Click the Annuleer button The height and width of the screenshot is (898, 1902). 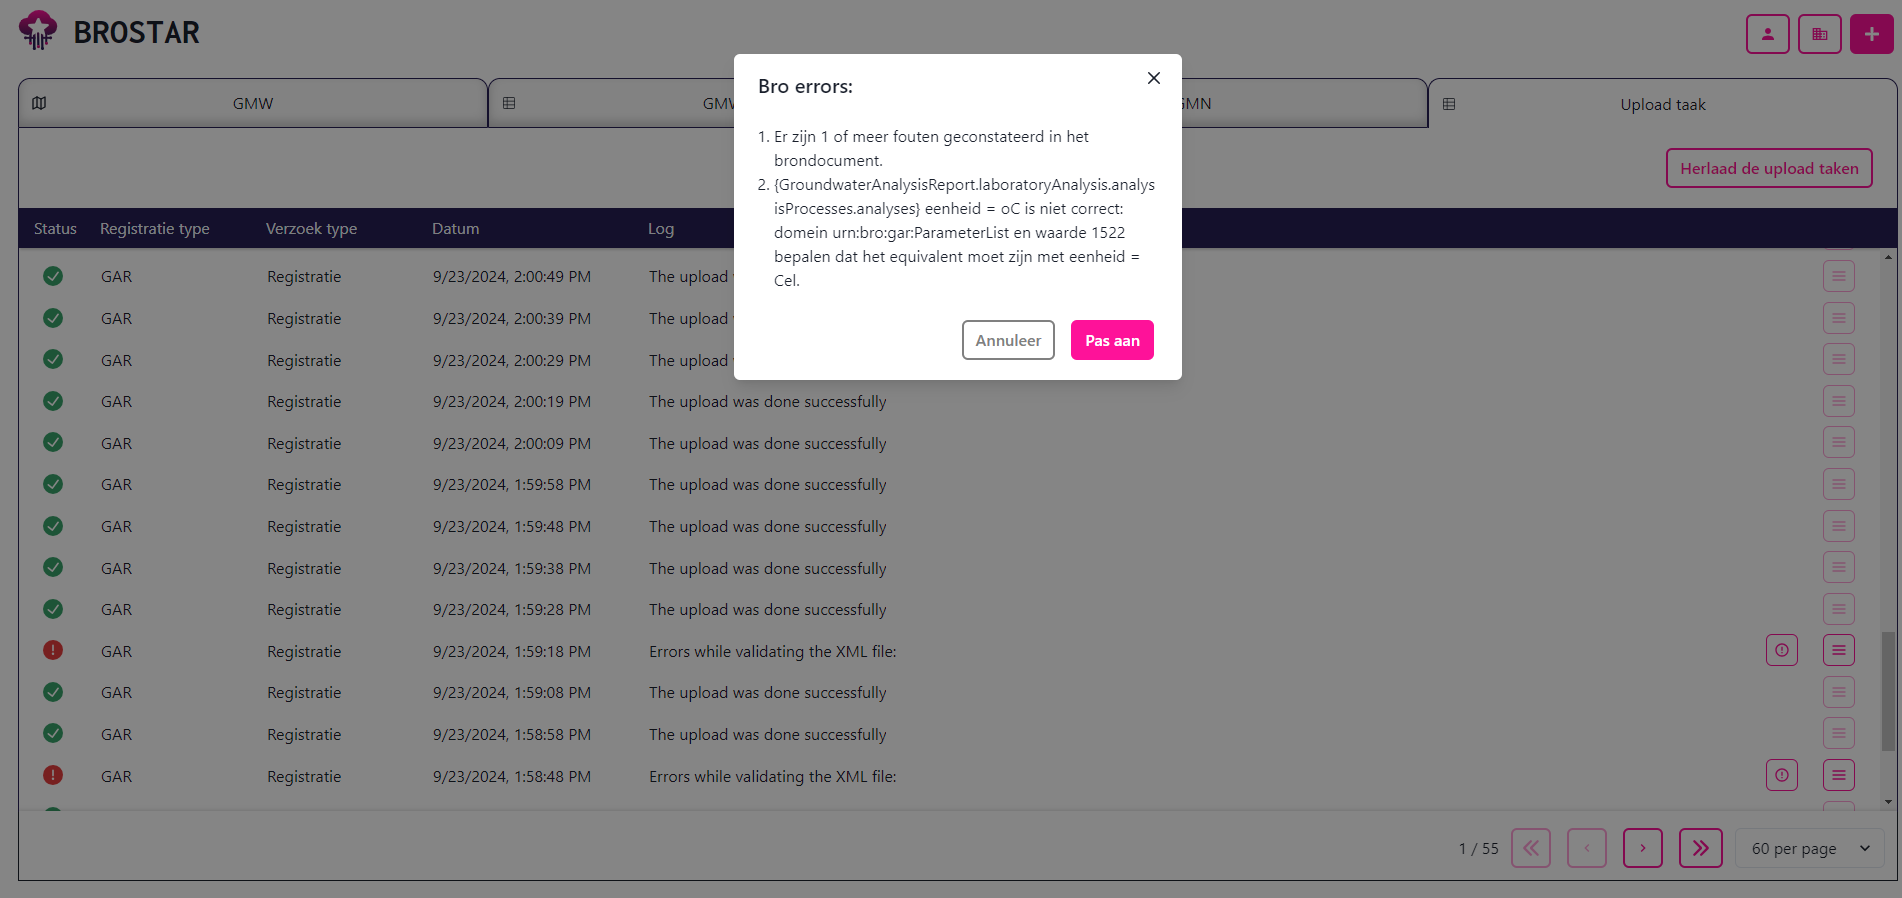1008,340
